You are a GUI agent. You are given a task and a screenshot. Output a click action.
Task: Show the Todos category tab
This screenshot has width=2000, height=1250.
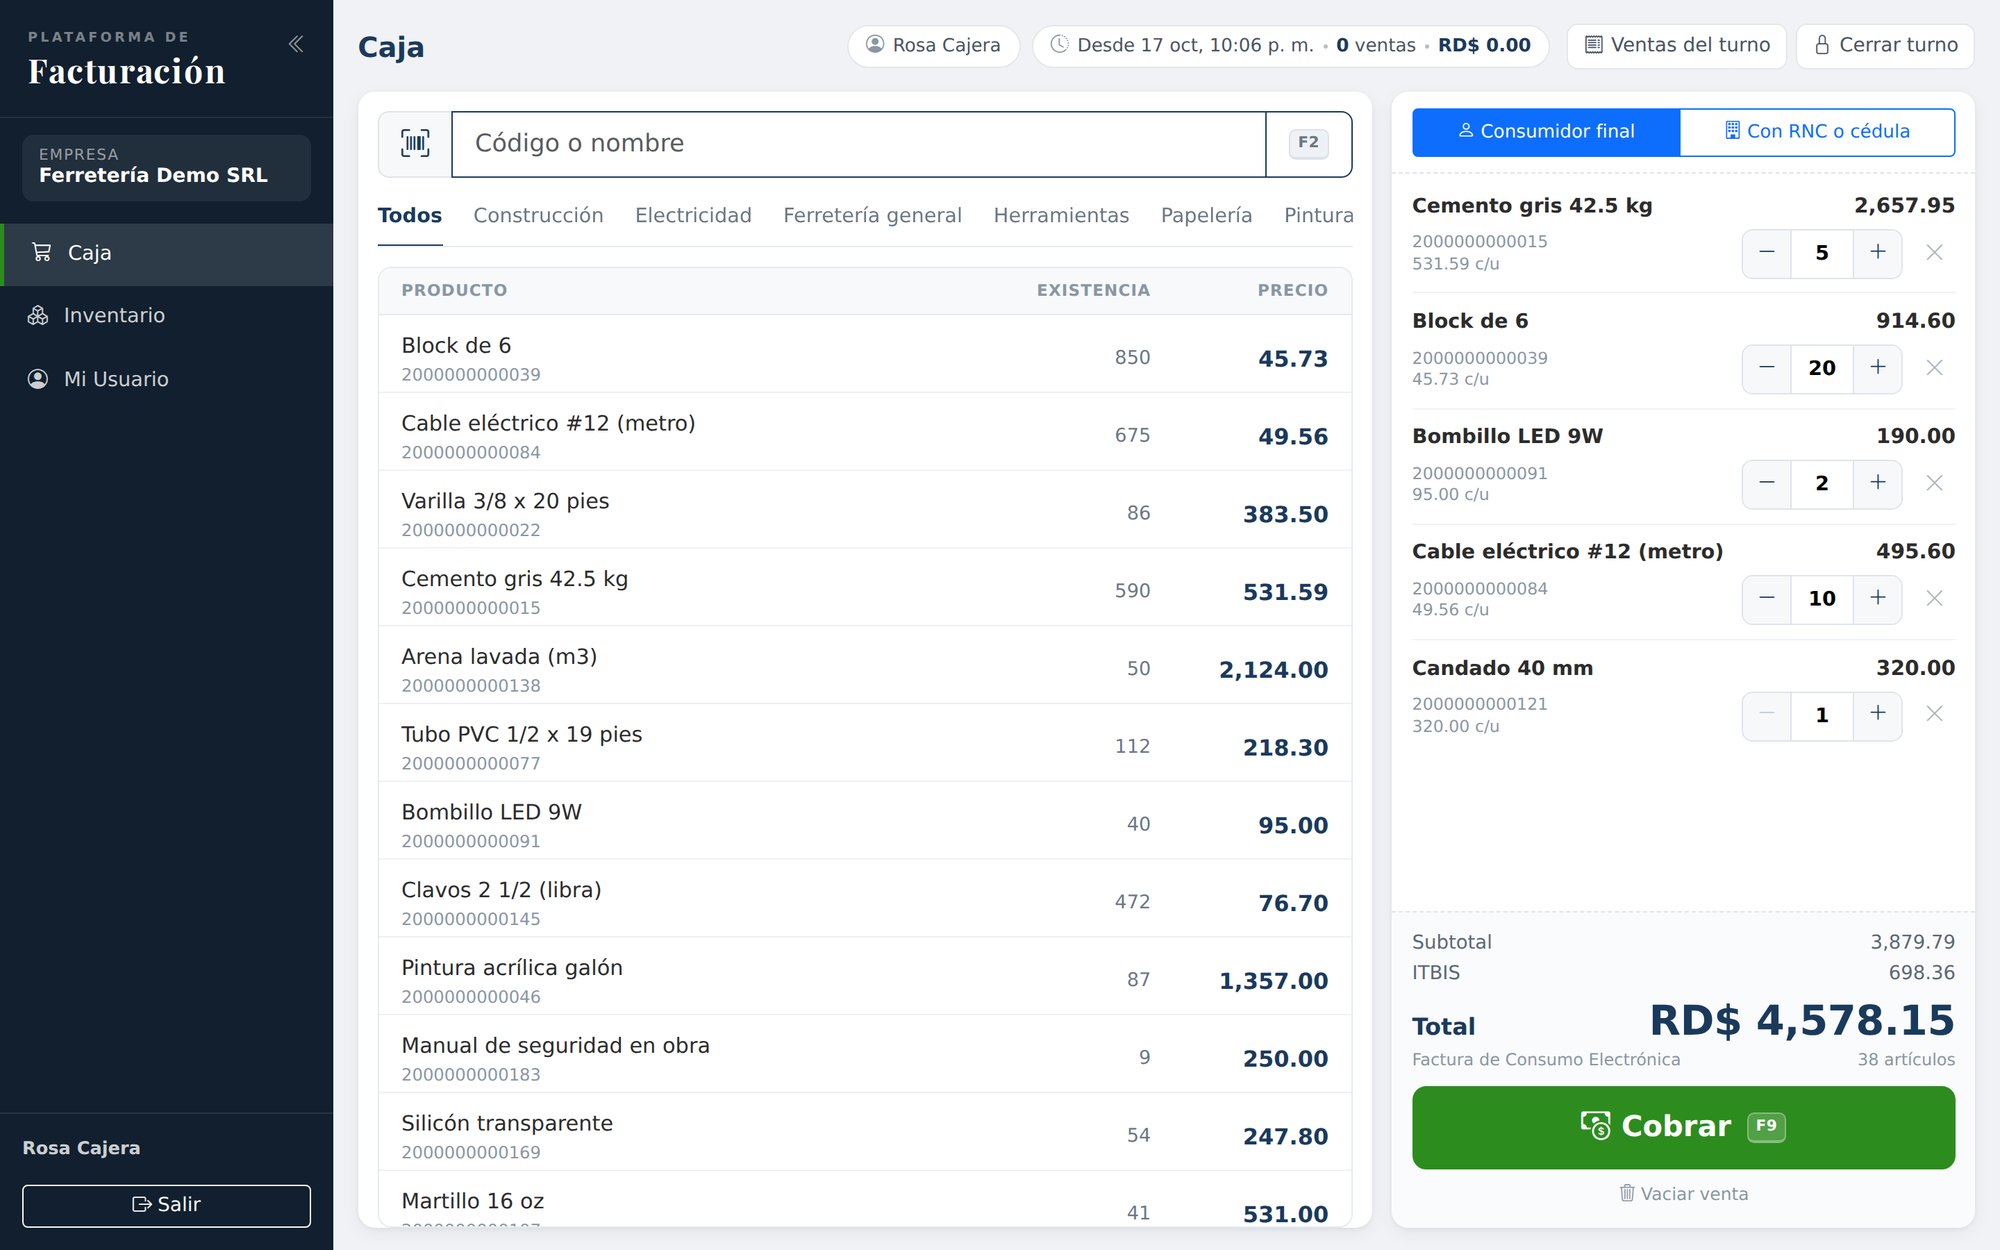pyautogui.click(x=410, y=216)
